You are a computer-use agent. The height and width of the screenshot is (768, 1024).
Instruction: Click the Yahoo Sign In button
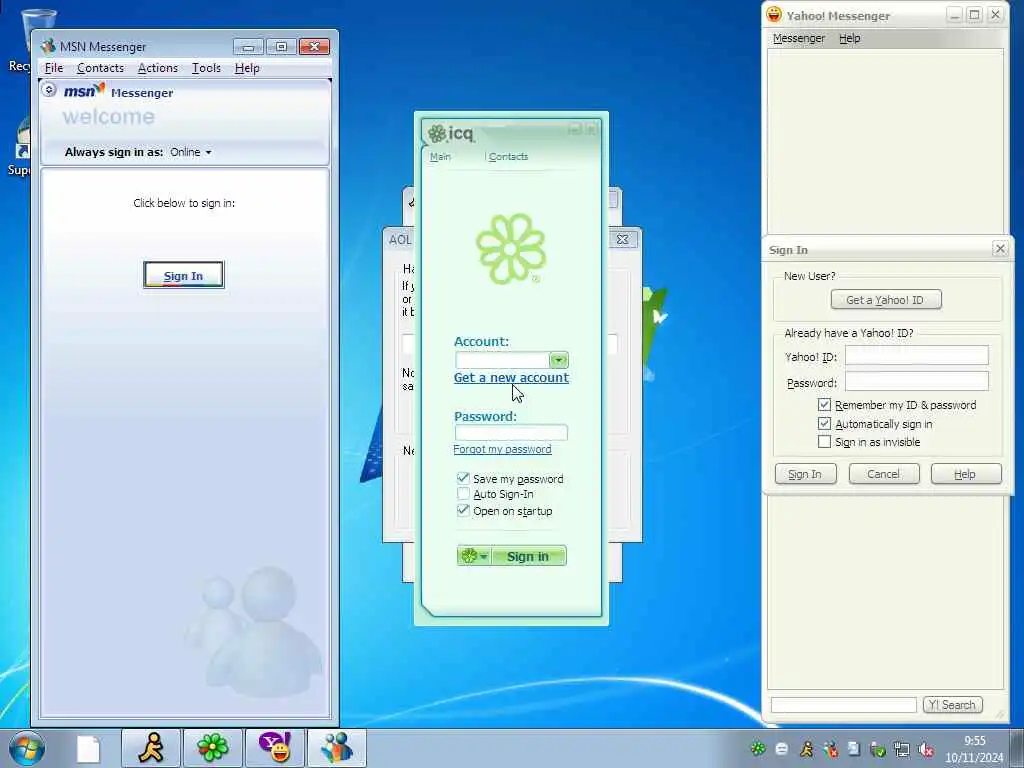[x=805, y=474]
